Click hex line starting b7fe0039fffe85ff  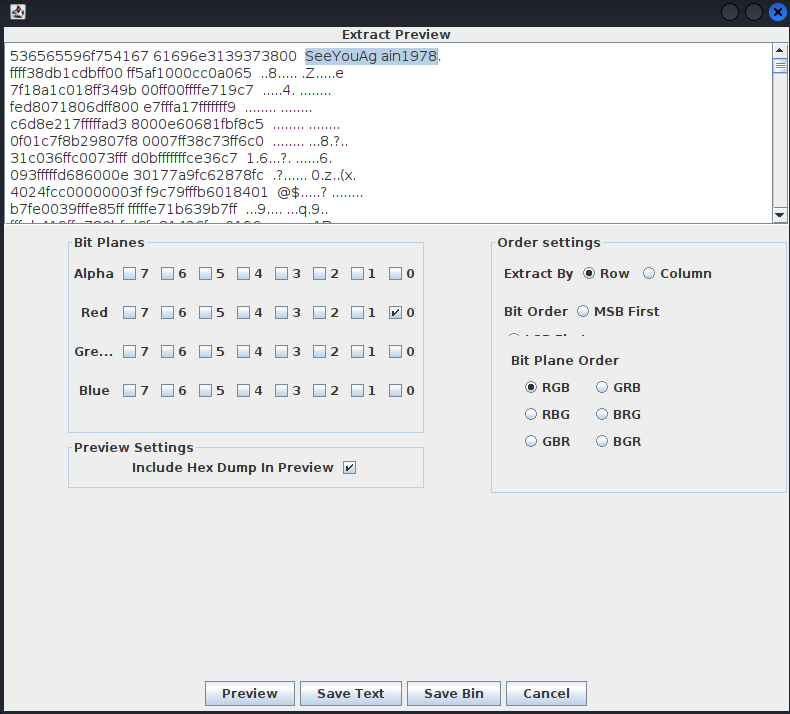pyautogui.click(x=169, y=209)
